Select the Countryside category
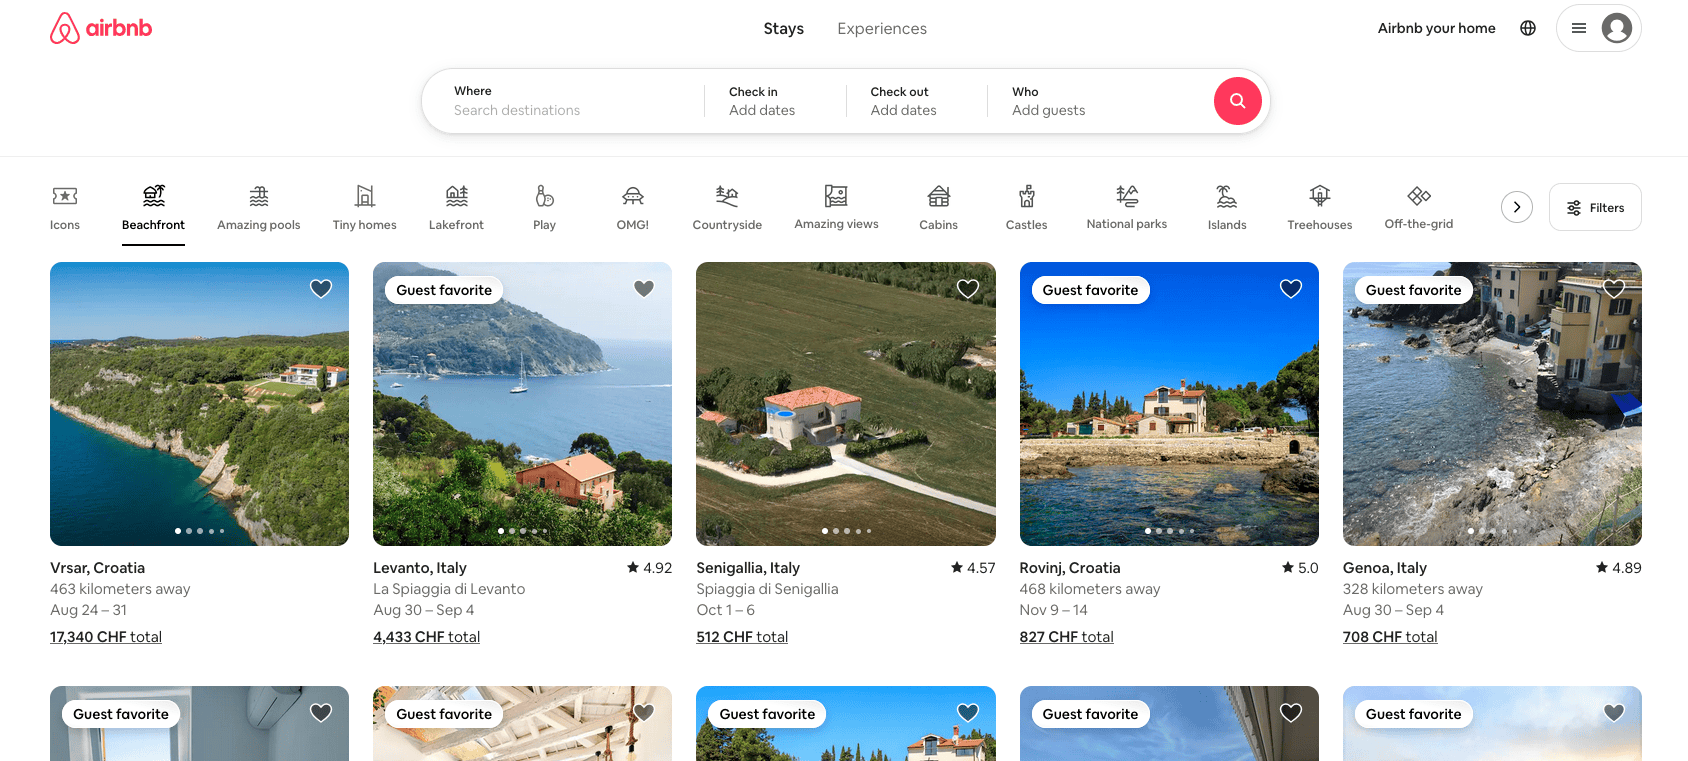Viewport: 1688px width, 761px height. (727, 208)
